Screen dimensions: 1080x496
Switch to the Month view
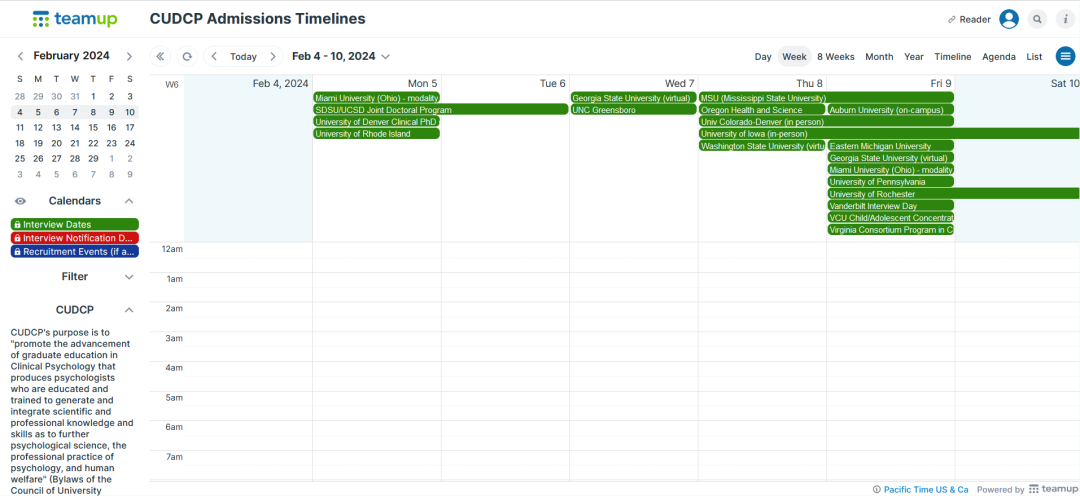point(879,57)
